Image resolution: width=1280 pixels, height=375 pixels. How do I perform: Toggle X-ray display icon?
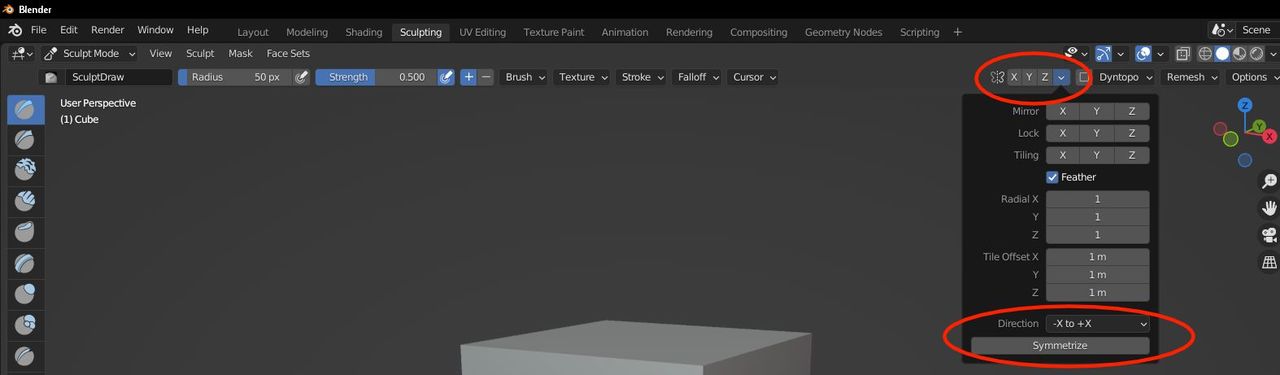pyautogui.click(x=1183, y=54)
